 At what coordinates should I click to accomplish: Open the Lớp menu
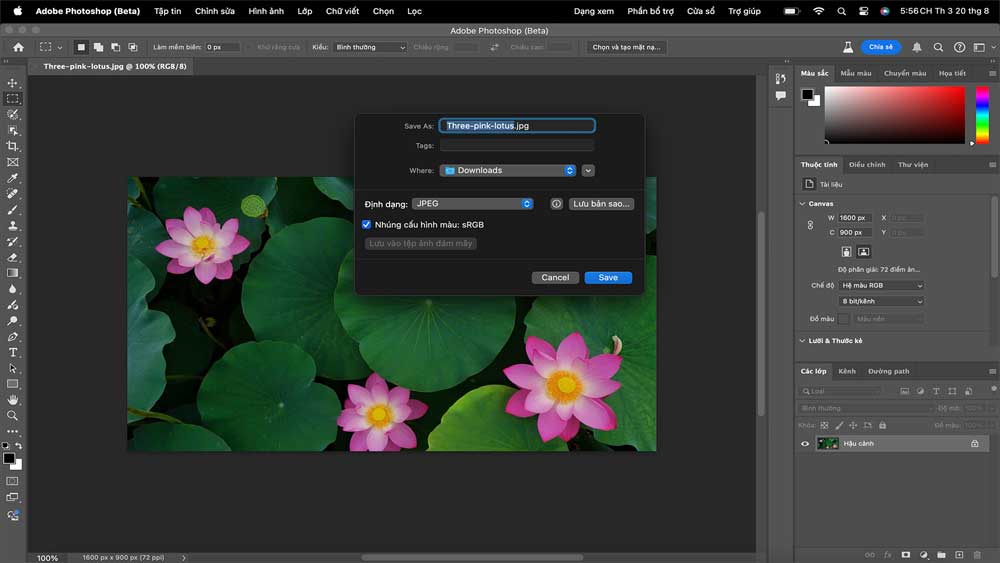pyautogui.click(x=305, y=11)
